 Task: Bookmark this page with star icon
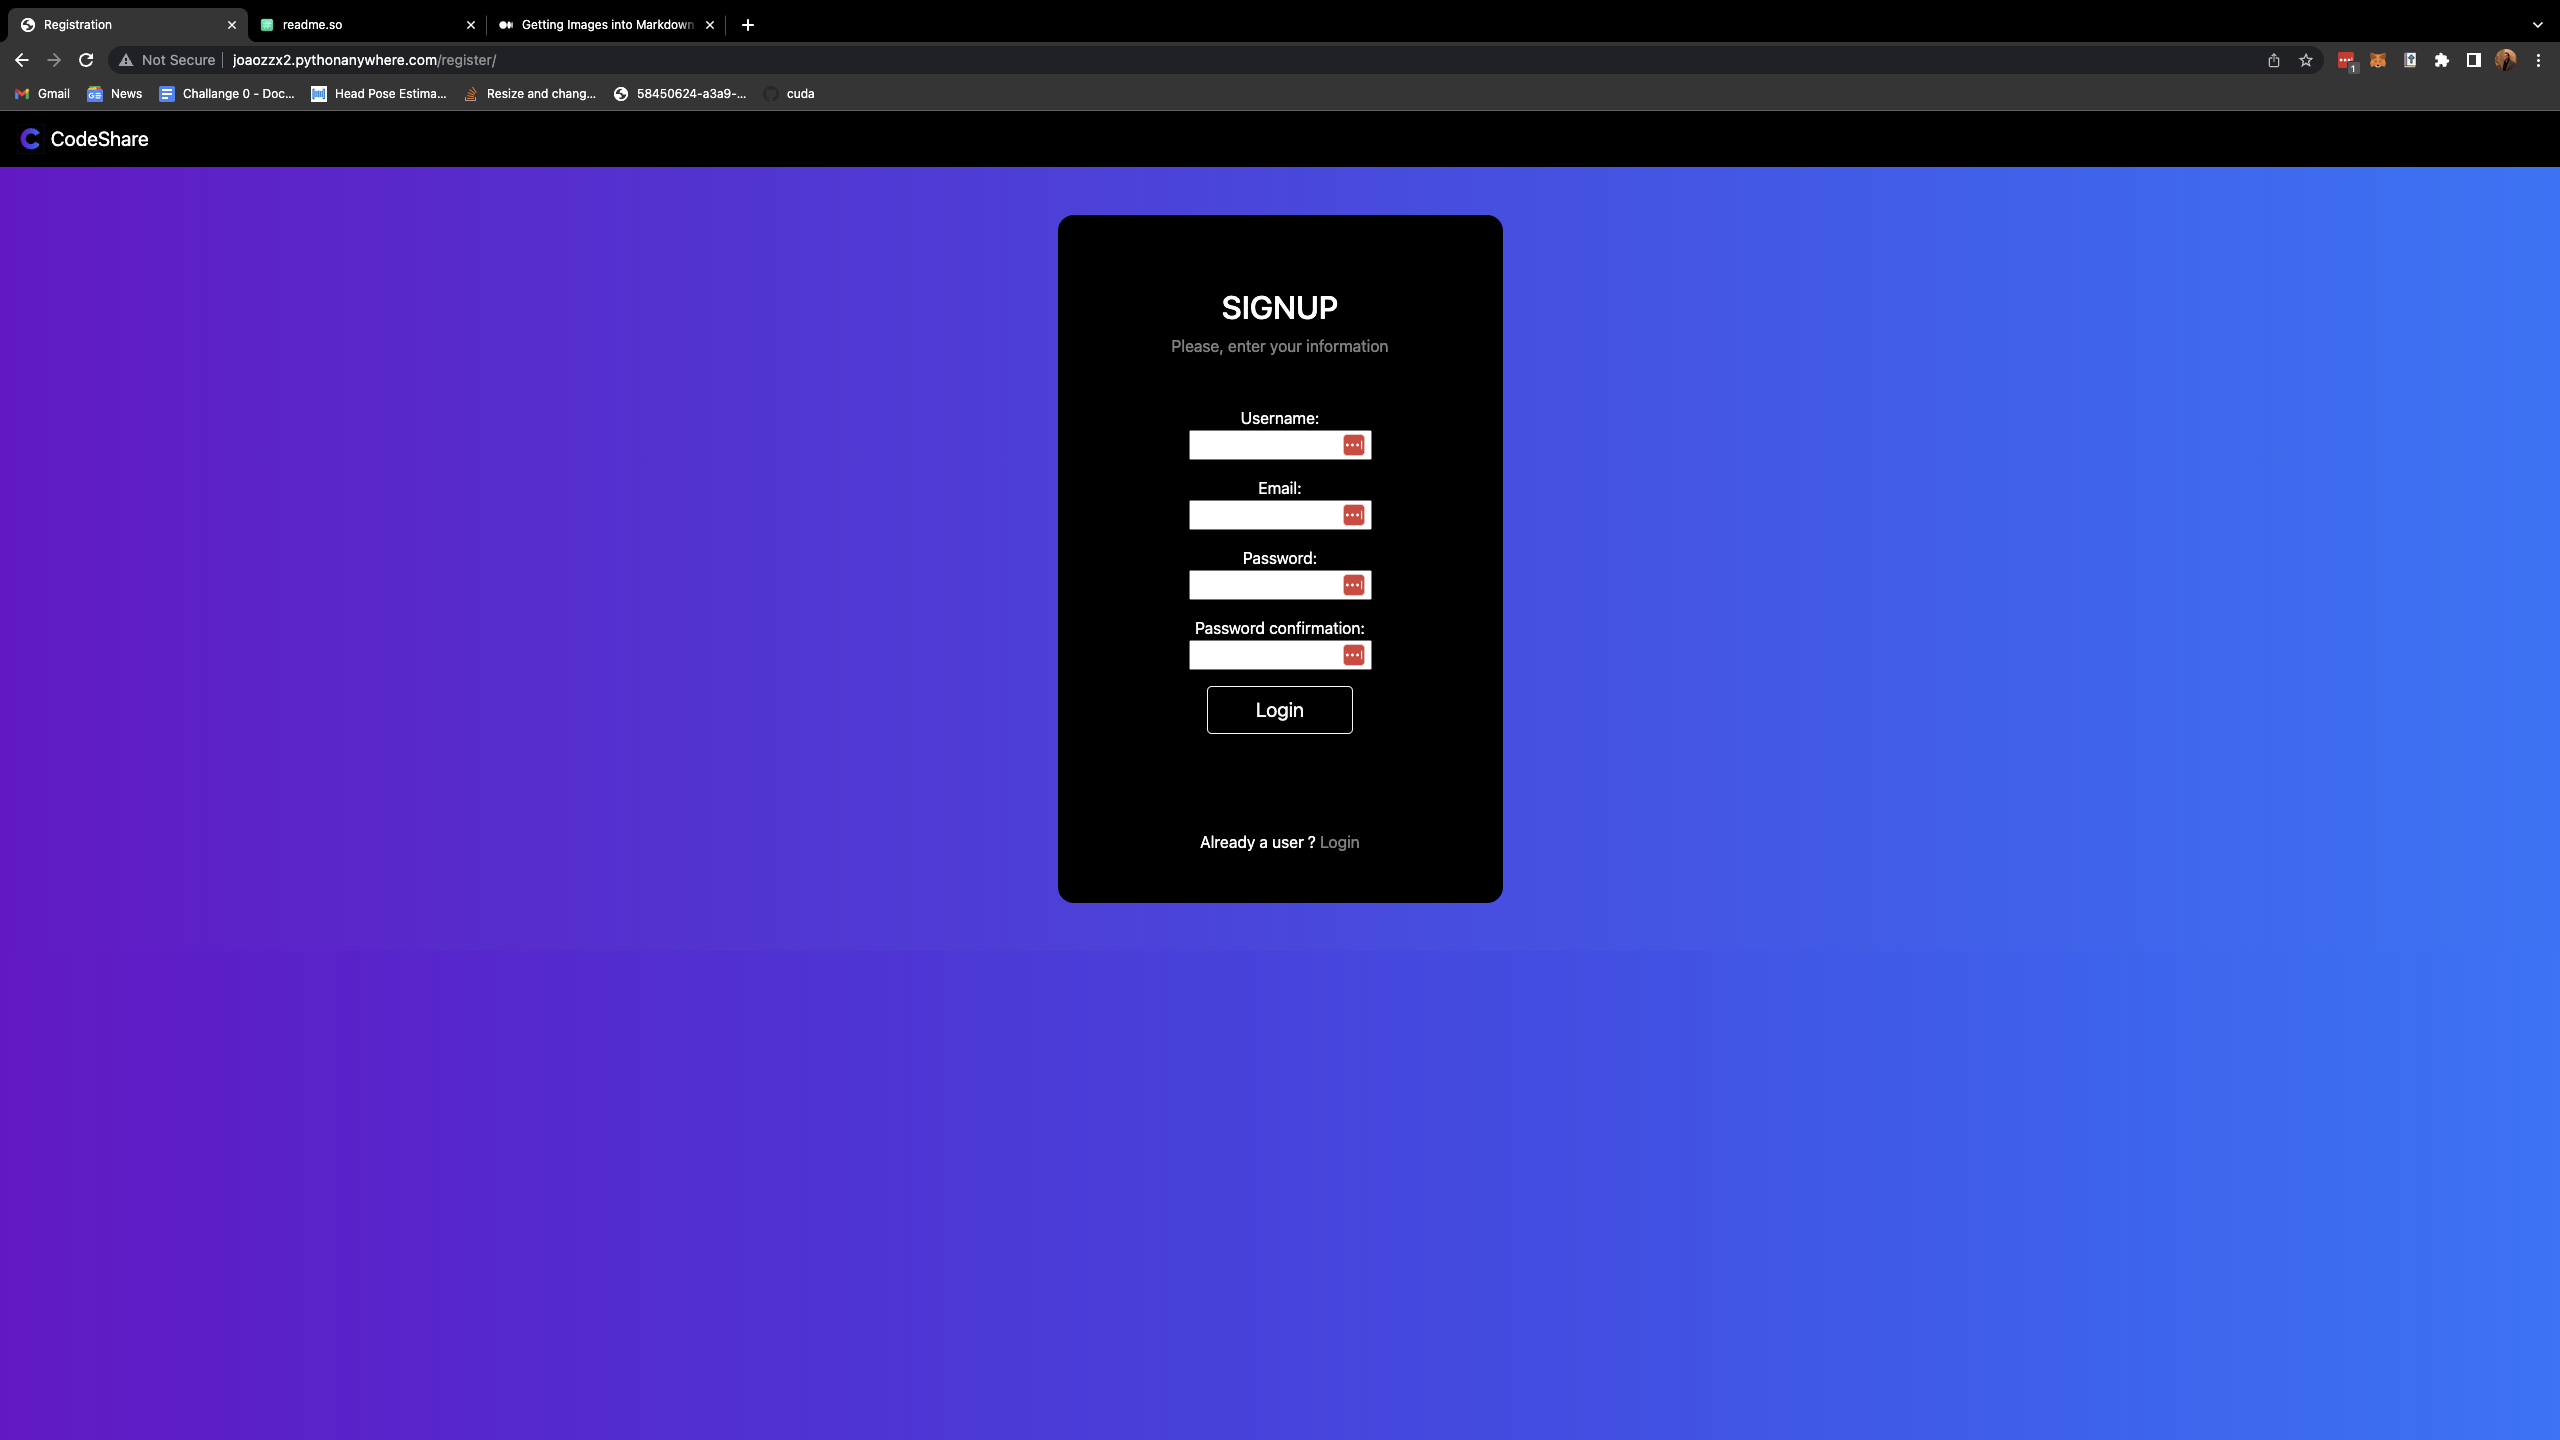tap(2306, 60)
